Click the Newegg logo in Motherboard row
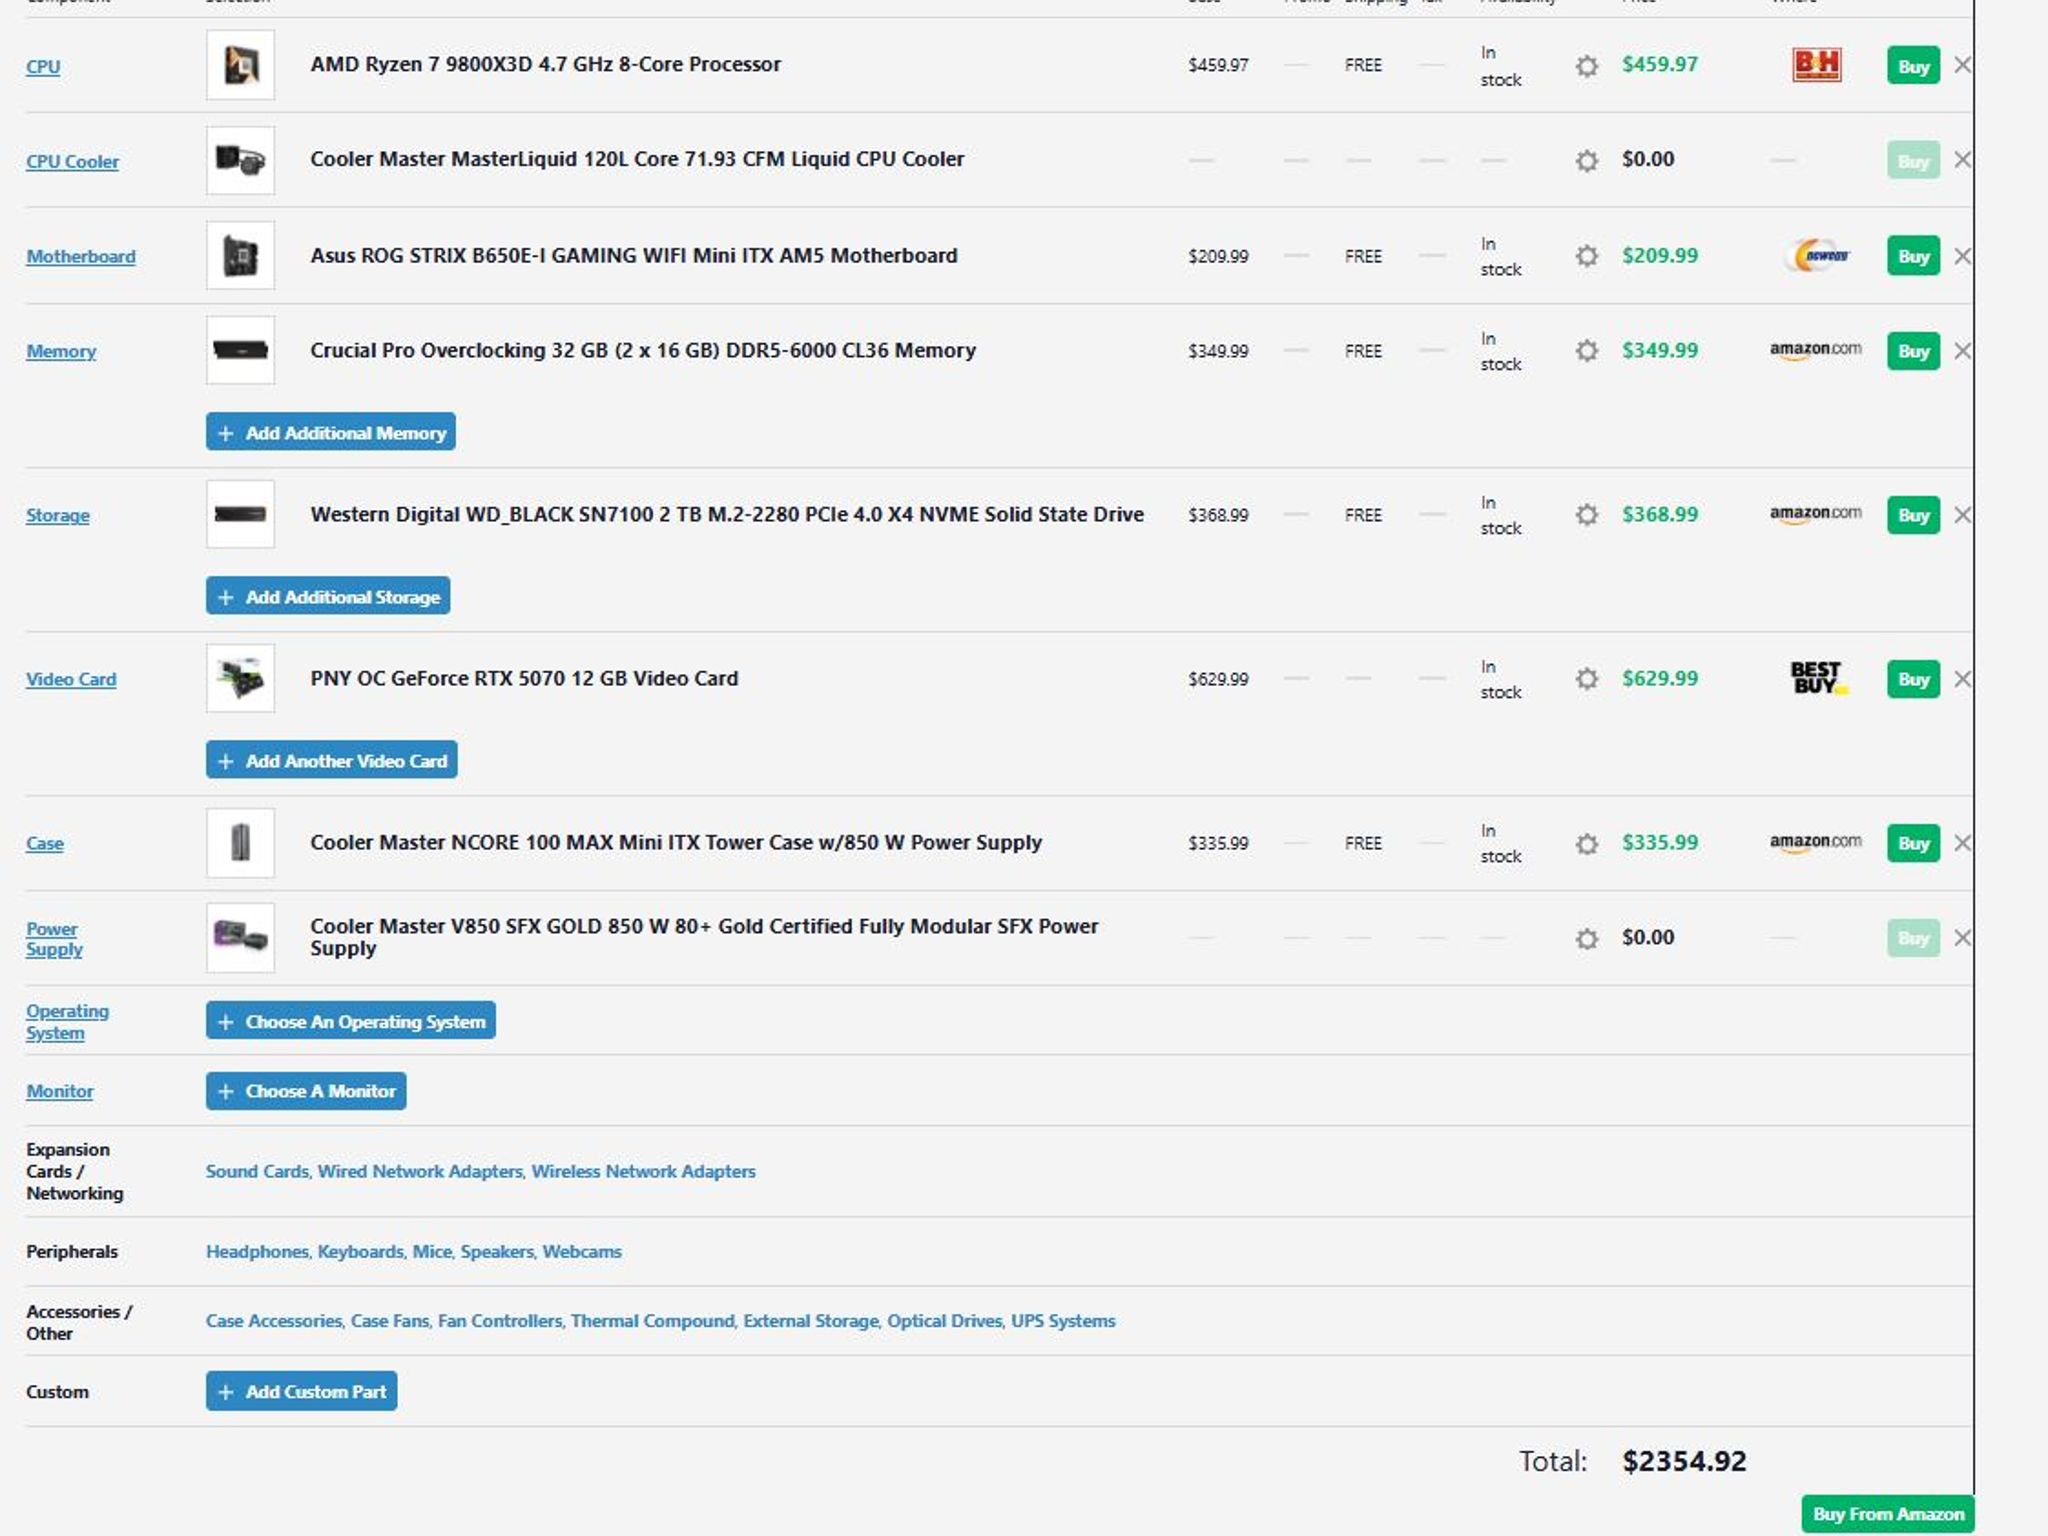This screenshot has width=2048, height=1536. coord(1816,256)
